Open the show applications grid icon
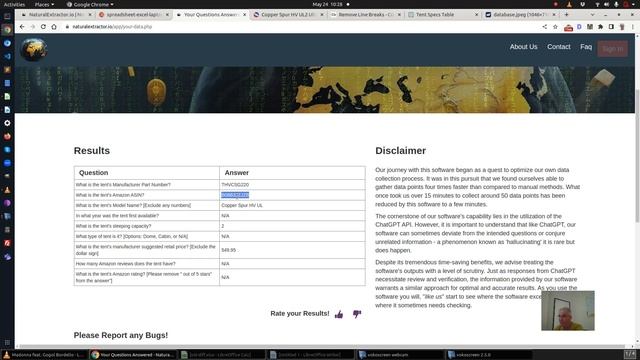The height and width of the screenshot is (360, 640). click(x=7, y=342)
